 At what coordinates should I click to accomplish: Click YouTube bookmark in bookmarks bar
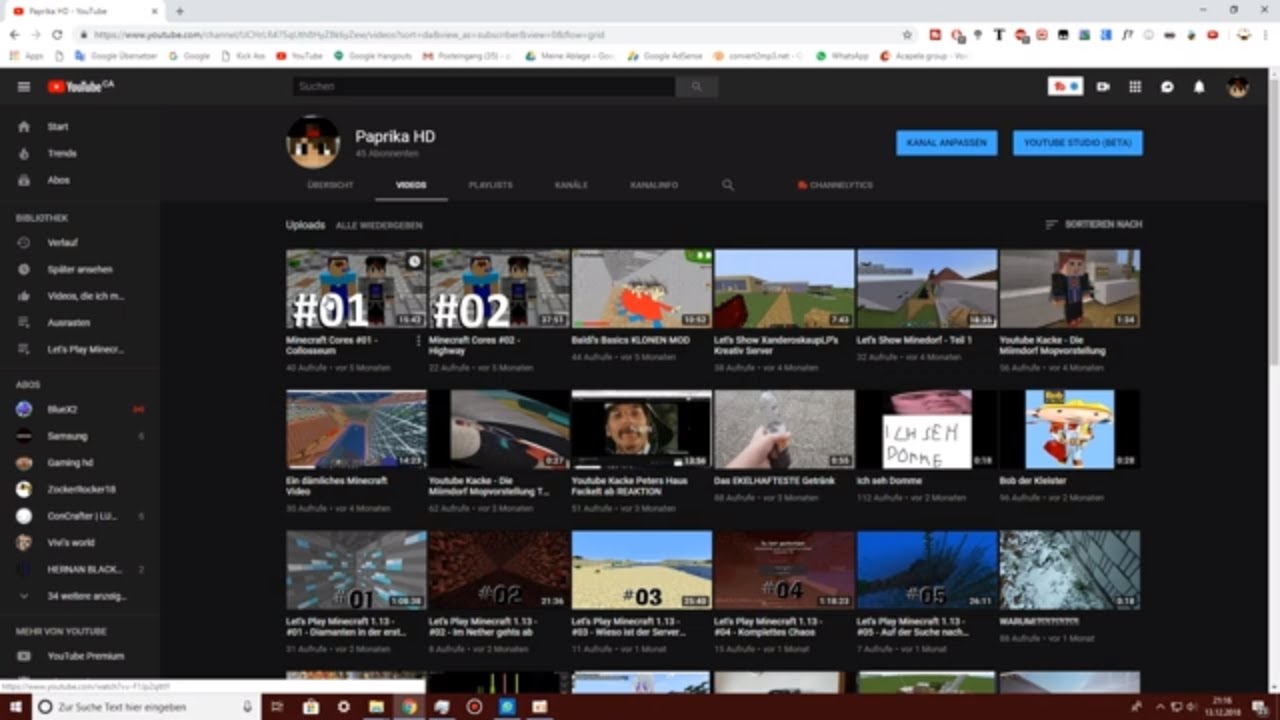[300, 56]
